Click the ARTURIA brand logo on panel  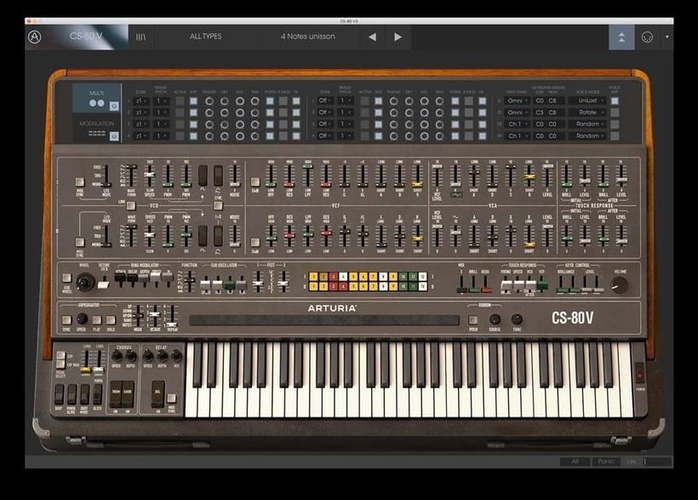[332, 308]
